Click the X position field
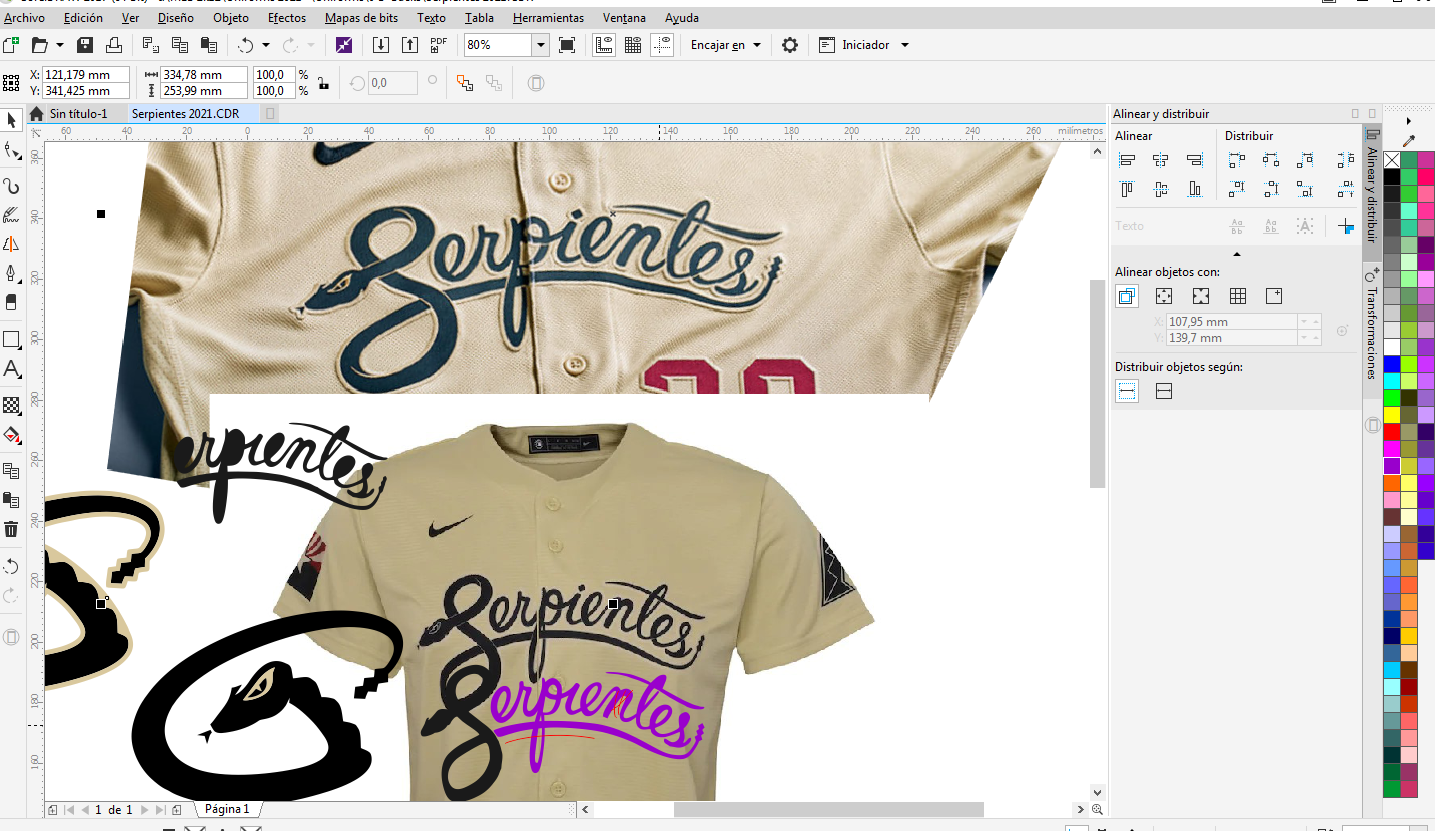The width and height of the screenshot is (1435, 831). coord(86,75)
